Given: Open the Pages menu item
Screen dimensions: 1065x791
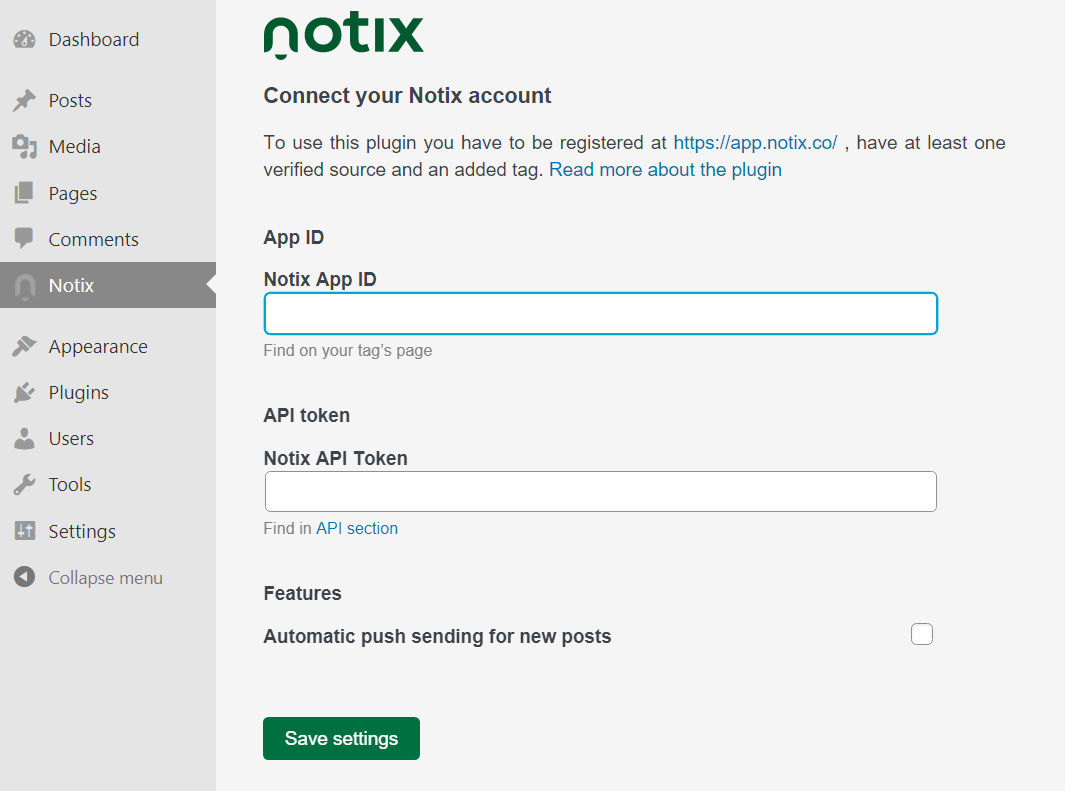Looking at the screenshot, I should coord(73,194).
